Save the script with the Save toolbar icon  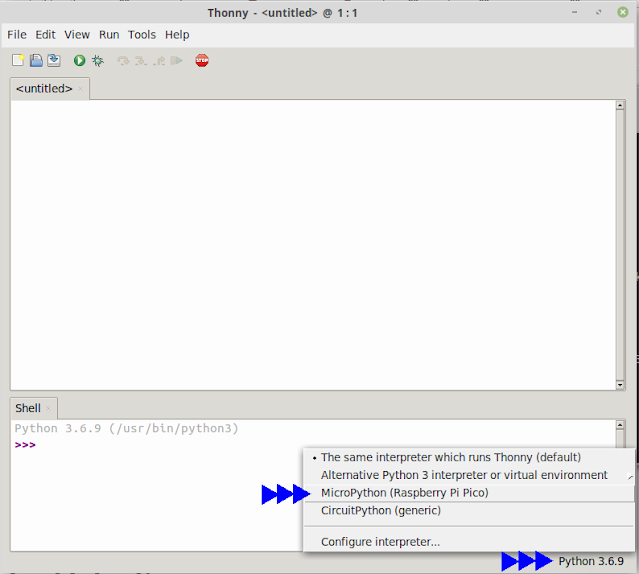click(54, 60)
